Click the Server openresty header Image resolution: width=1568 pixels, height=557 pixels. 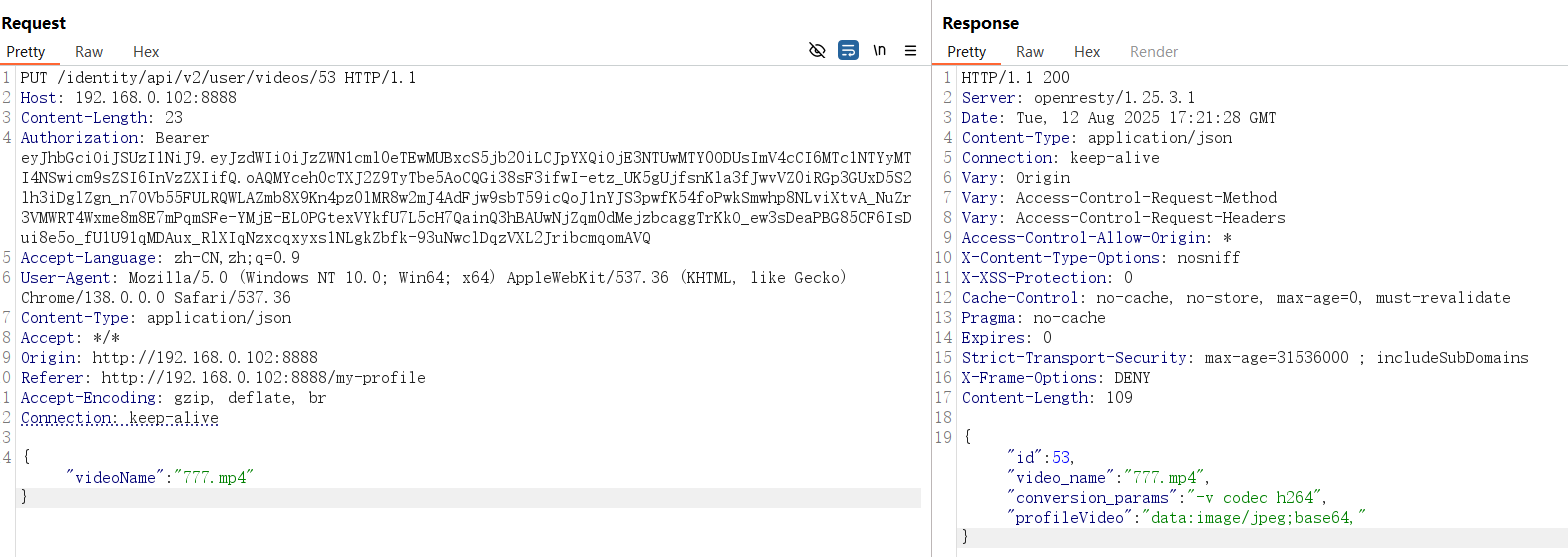pos(1078,98)
